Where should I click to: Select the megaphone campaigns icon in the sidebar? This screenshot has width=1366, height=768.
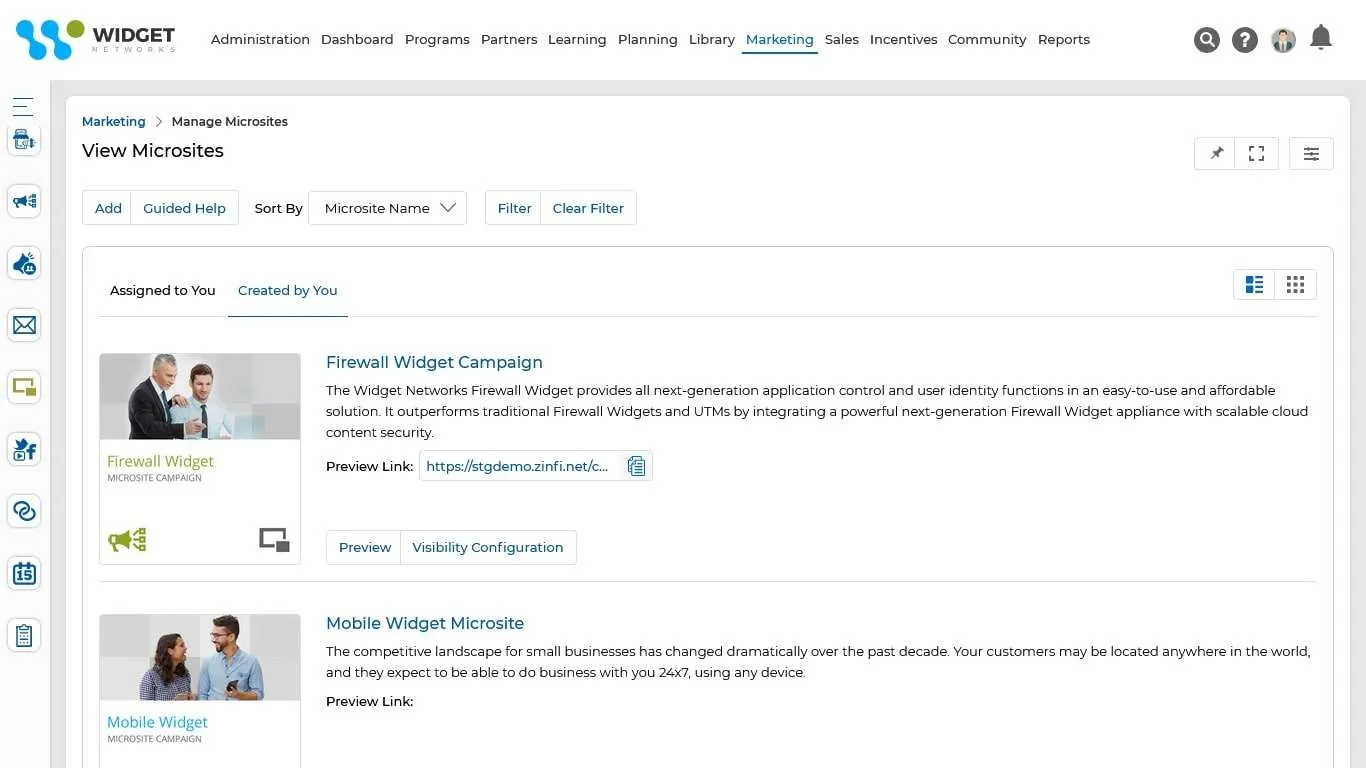pyautogui.click(x=24, y=201)
